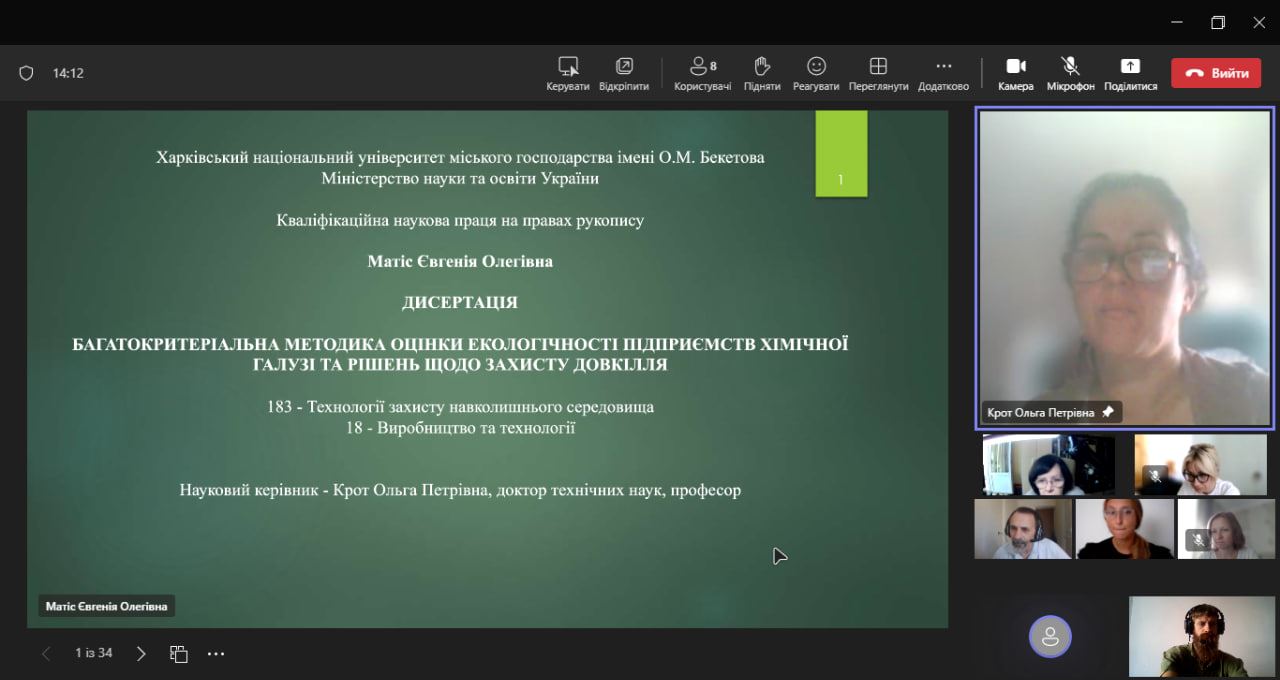Raise hand with the Підняти button
The height and width of the screenshot is (680, 1280).
pyautogui.click(x=762, y=73)
